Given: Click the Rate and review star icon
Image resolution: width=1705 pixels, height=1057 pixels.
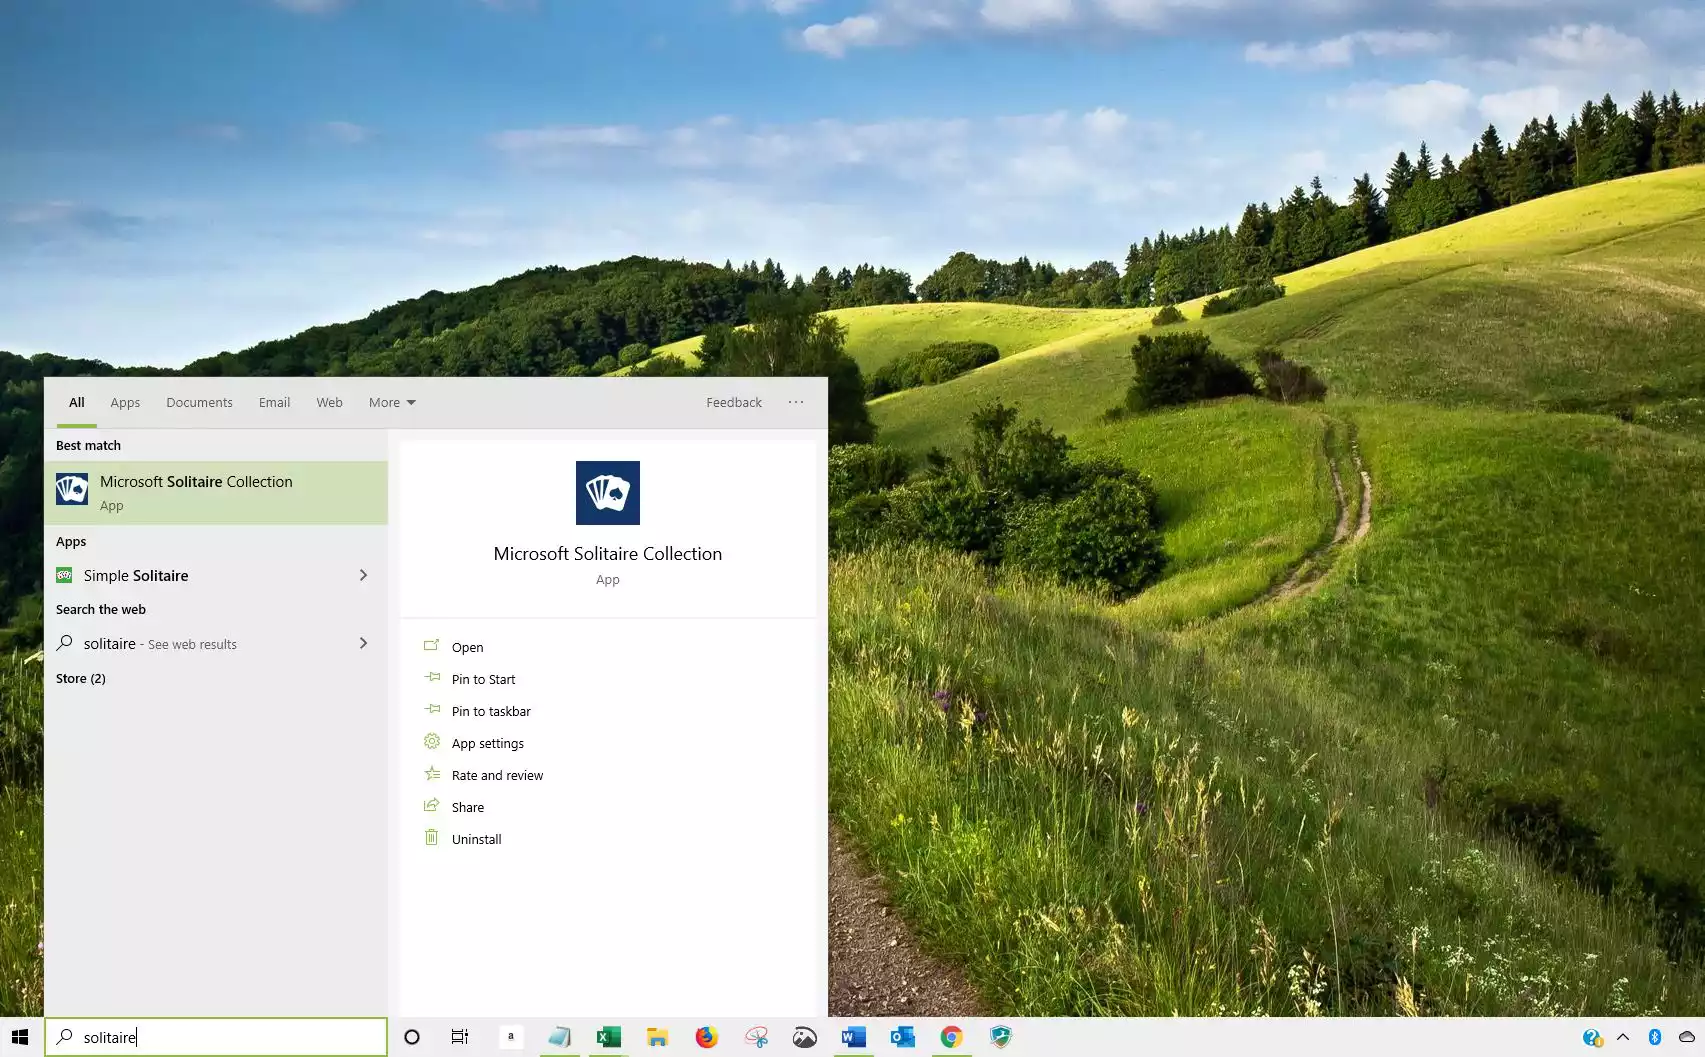Looking at the screenshot, I should [x=432, y=774].
